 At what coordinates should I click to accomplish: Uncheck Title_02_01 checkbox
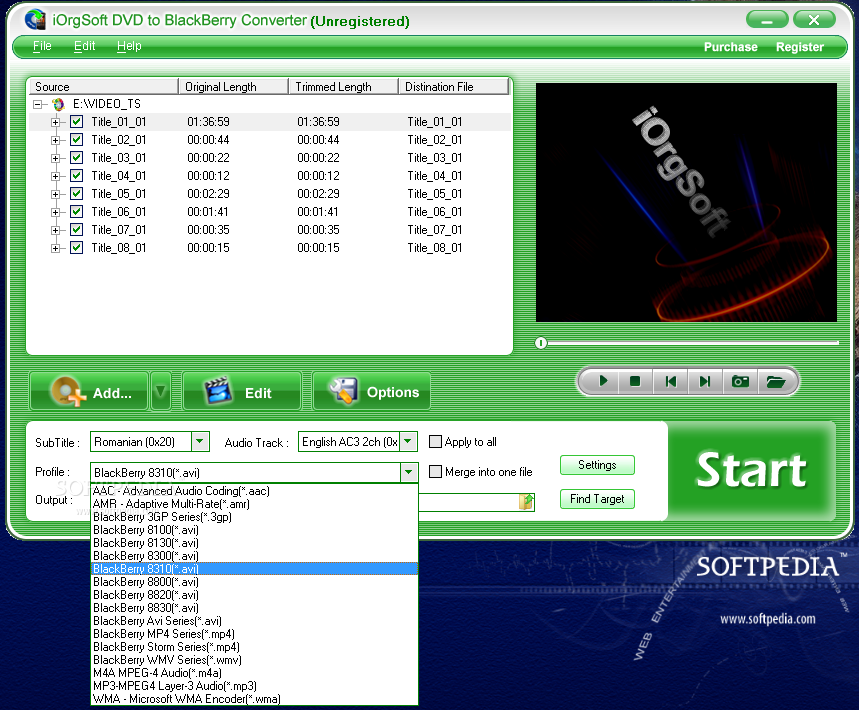77,140
